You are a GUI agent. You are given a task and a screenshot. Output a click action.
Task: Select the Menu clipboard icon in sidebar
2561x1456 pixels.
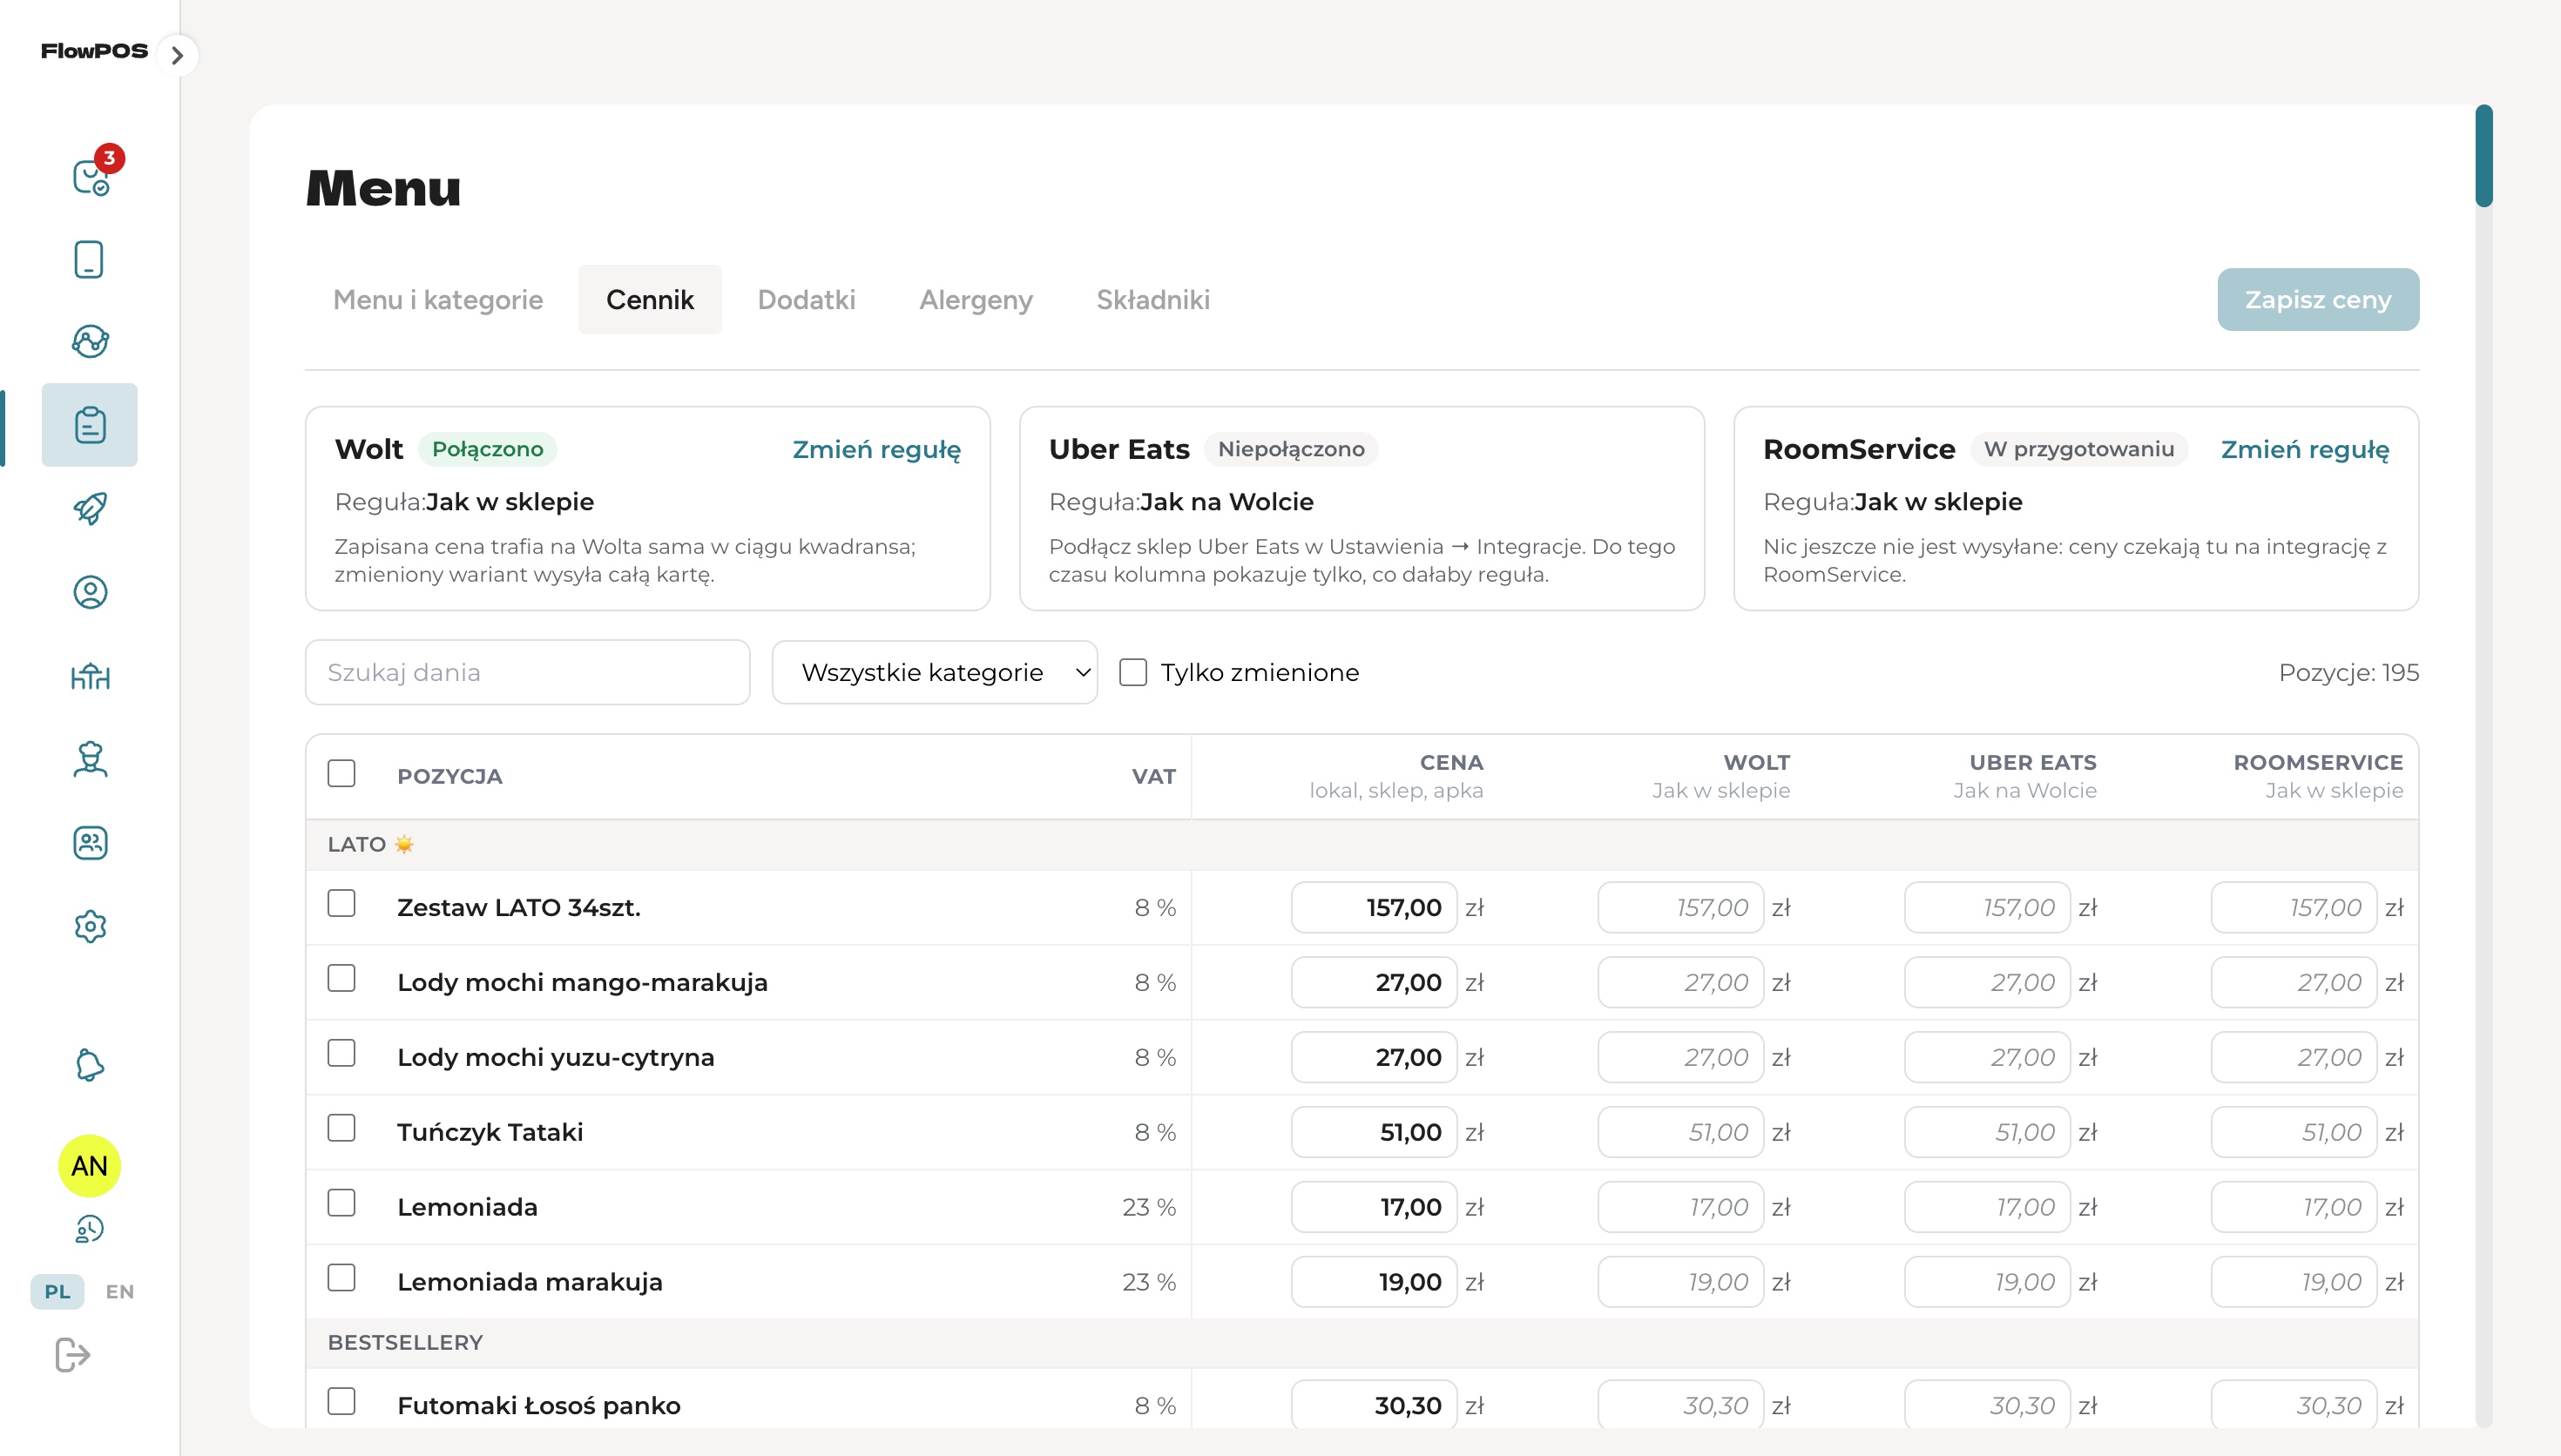(x=90, y=425)
